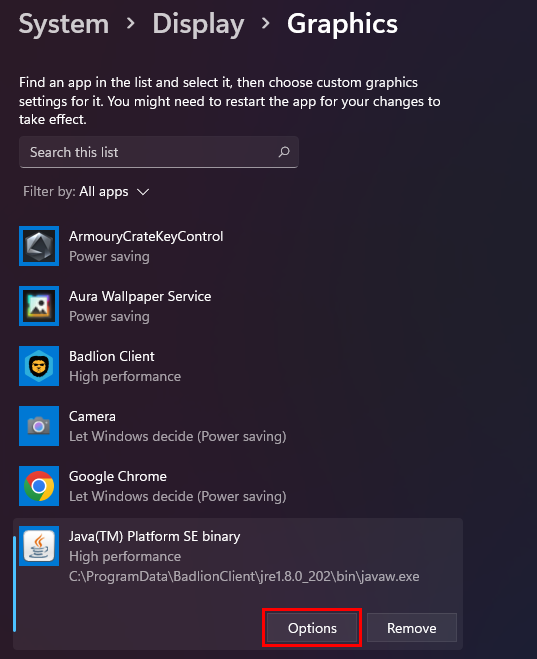The image size is (537, 659).
Task: Go back to System in breadcrumb
Action: (64, 24)
